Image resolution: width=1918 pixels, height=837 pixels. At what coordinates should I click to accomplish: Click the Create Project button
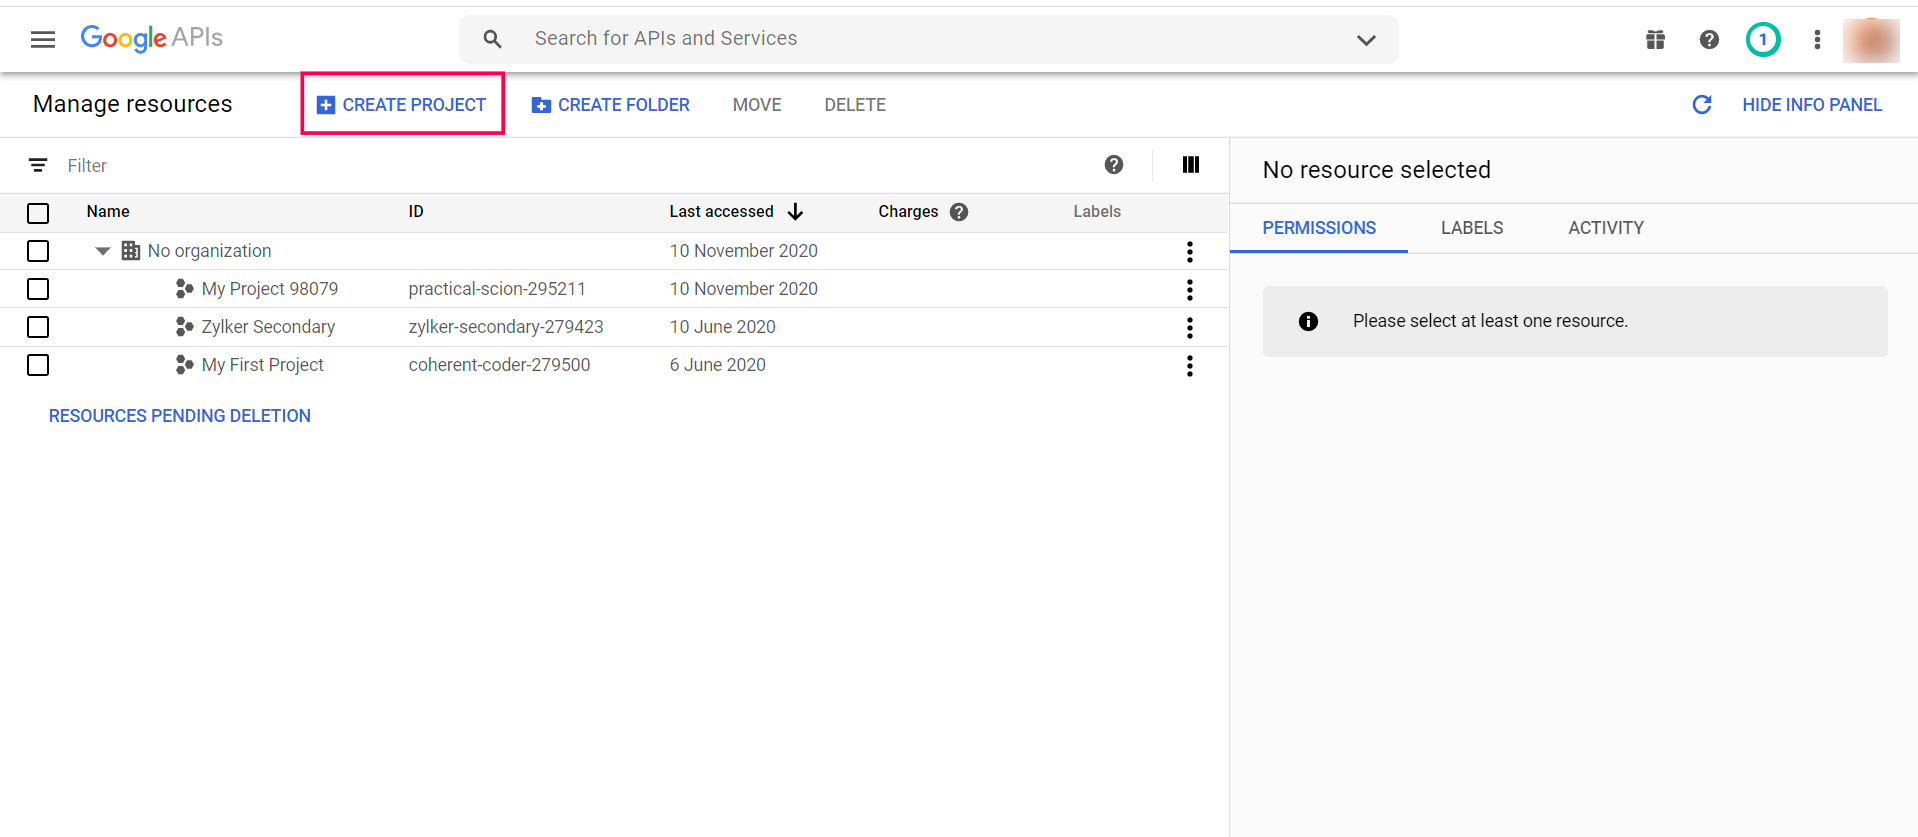point(402,105)
